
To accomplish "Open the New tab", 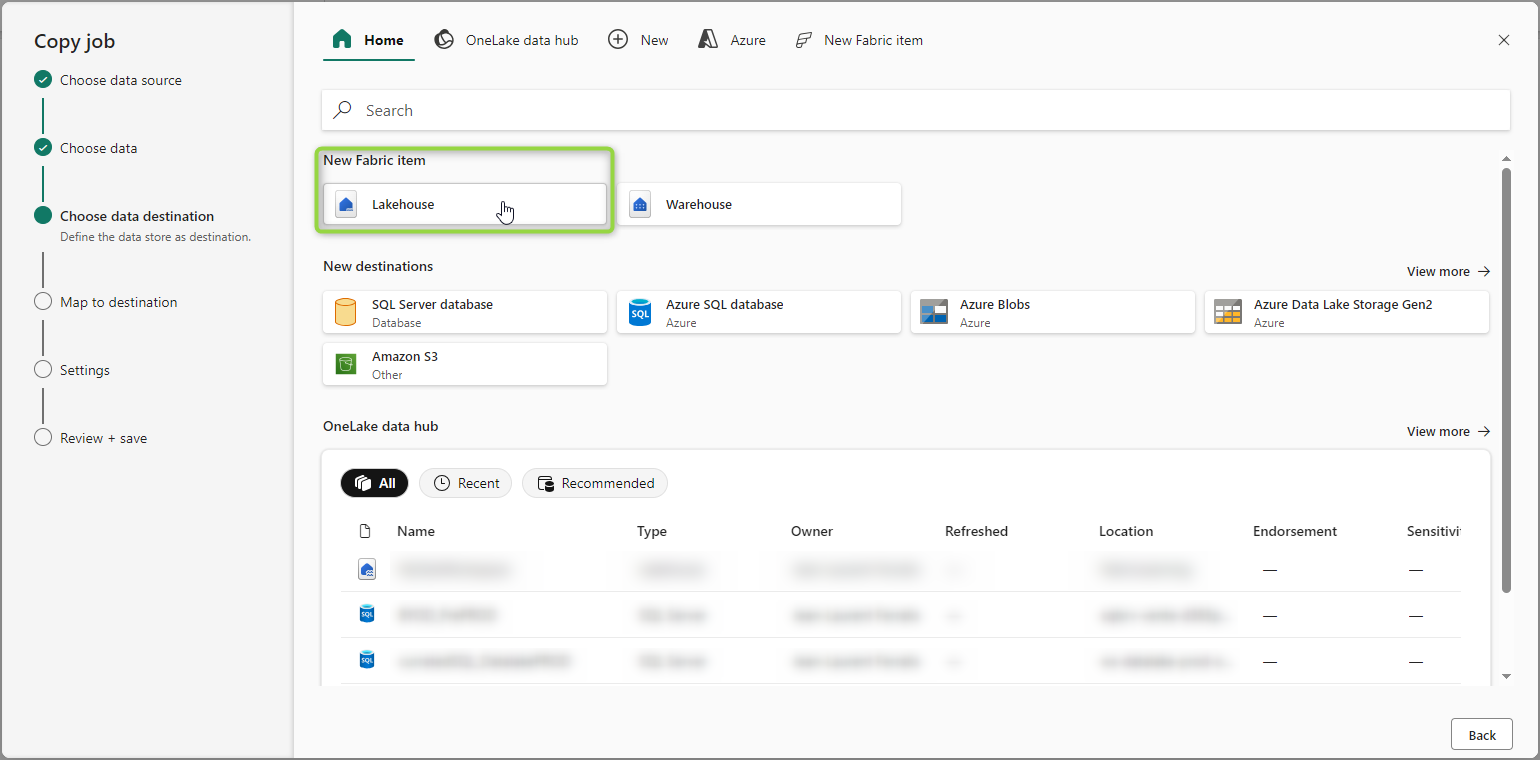I will point(639,40).
